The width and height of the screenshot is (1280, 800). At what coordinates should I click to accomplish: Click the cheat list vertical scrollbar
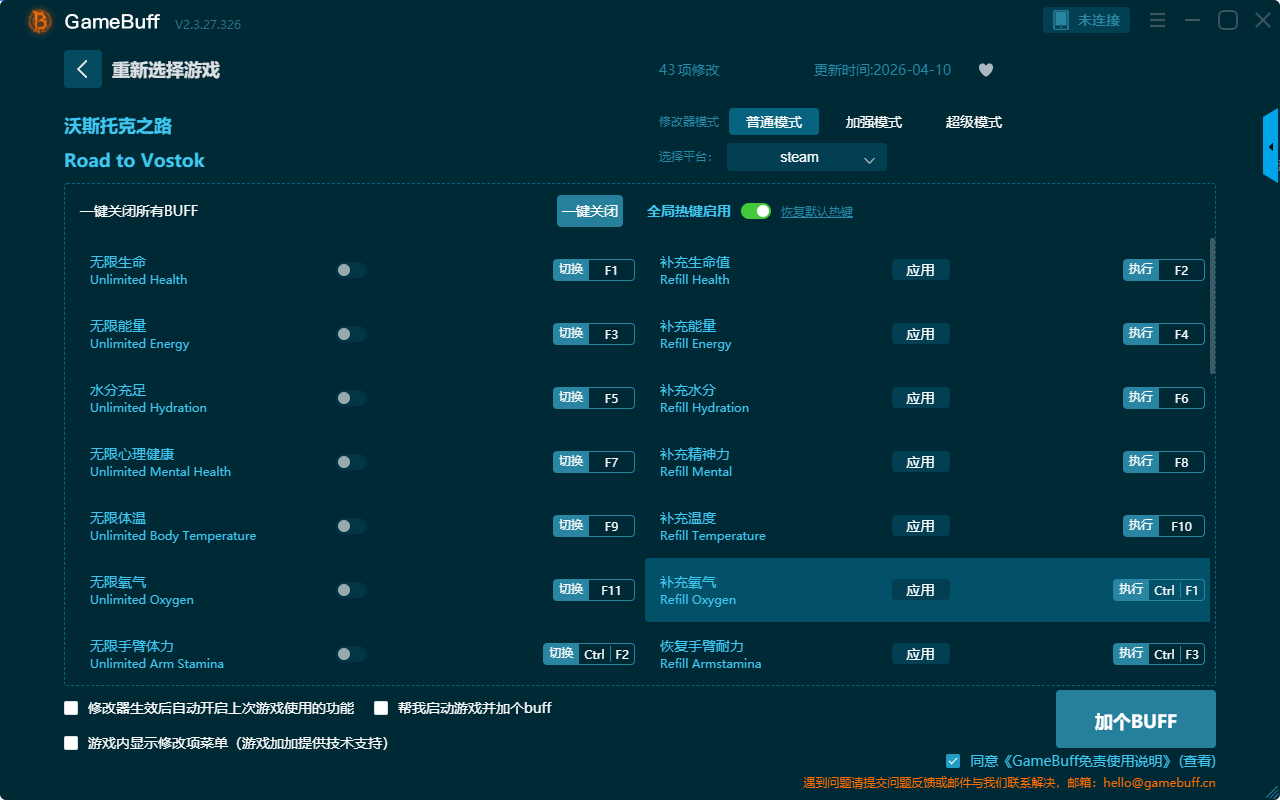pos(1212,306)
